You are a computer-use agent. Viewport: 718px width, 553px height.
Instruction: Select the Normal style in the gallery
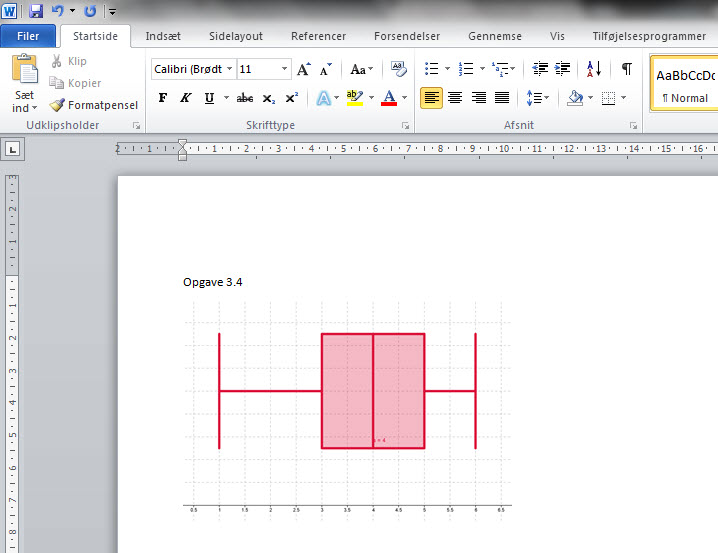pyautogui.click(x=685, y=86)
